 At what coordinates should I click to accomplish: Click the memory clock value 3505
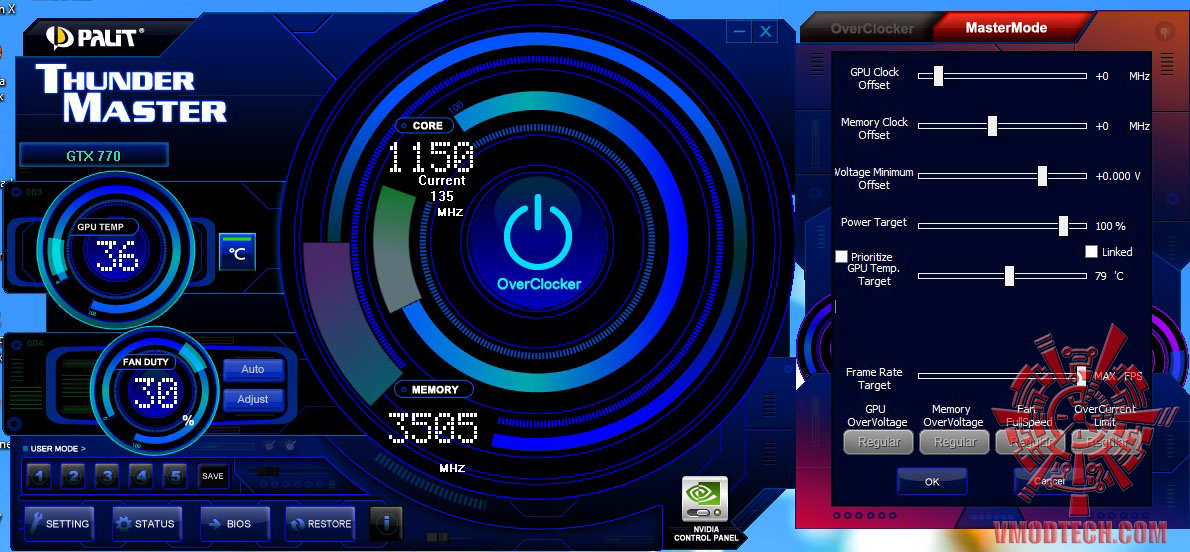tap(433, 428)
